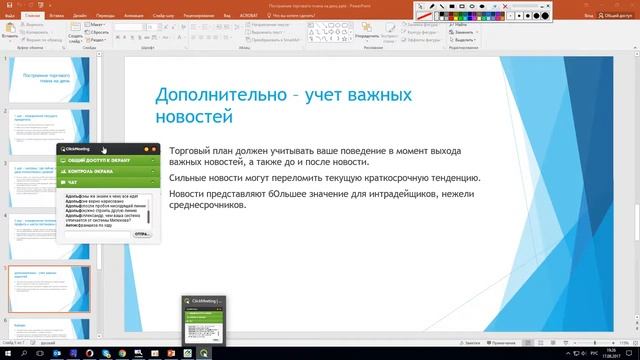The width and height of the screenshot is (640, 360).
Task: Toggle bold formatting
Action: coord(118,38)
